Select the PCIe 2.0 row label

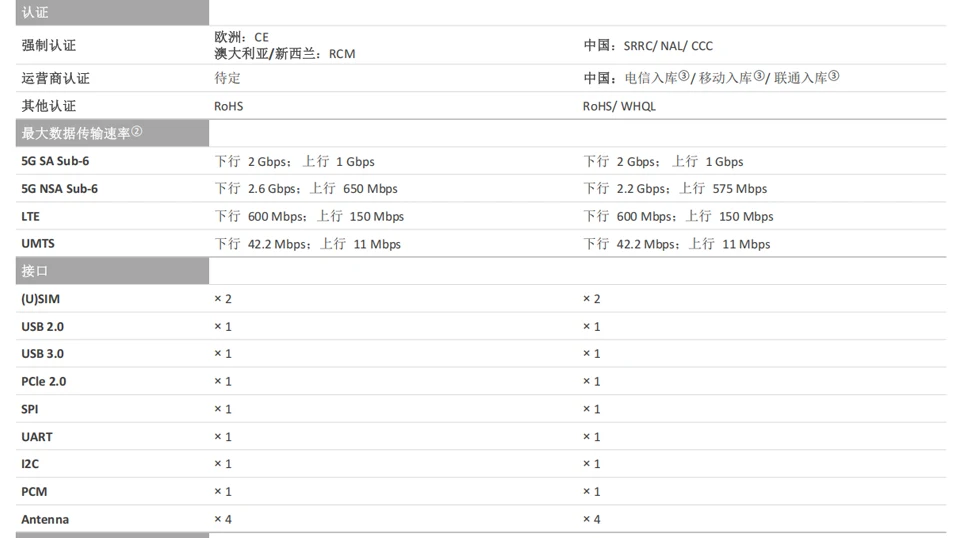click(44, 381)
